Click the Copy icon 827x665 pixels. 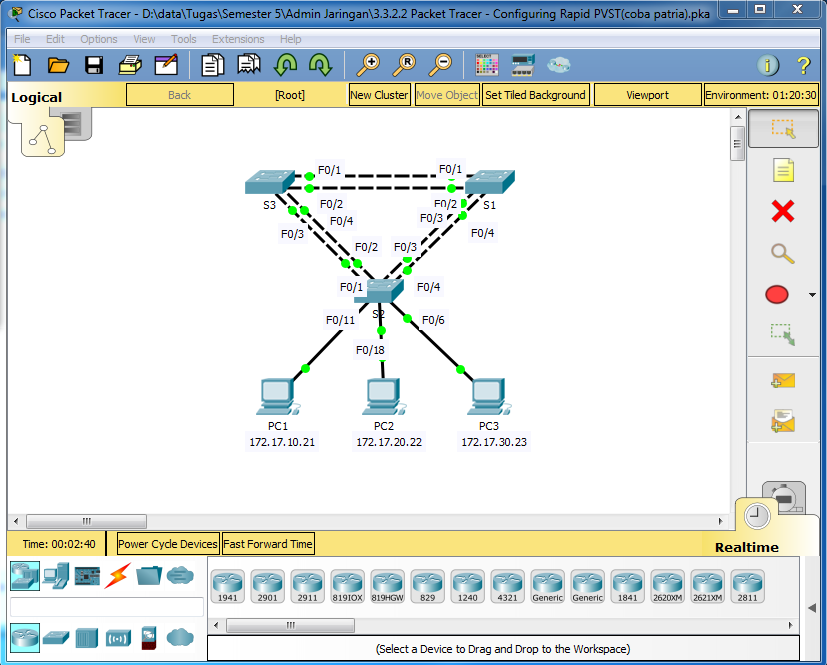click(x=213, y=65)
